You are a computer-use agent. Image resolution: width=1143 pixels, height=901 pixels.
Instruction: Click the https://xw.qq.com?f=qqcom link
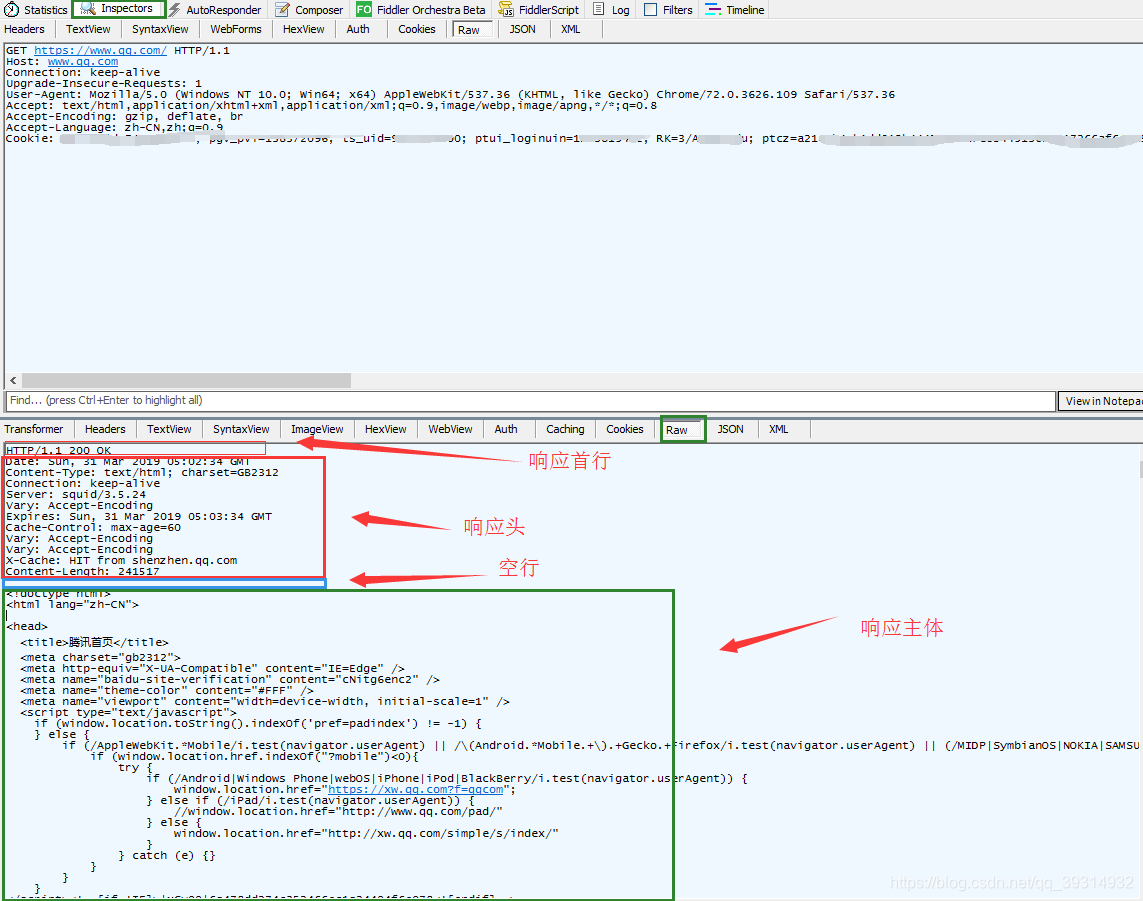[x=416, y=789]
